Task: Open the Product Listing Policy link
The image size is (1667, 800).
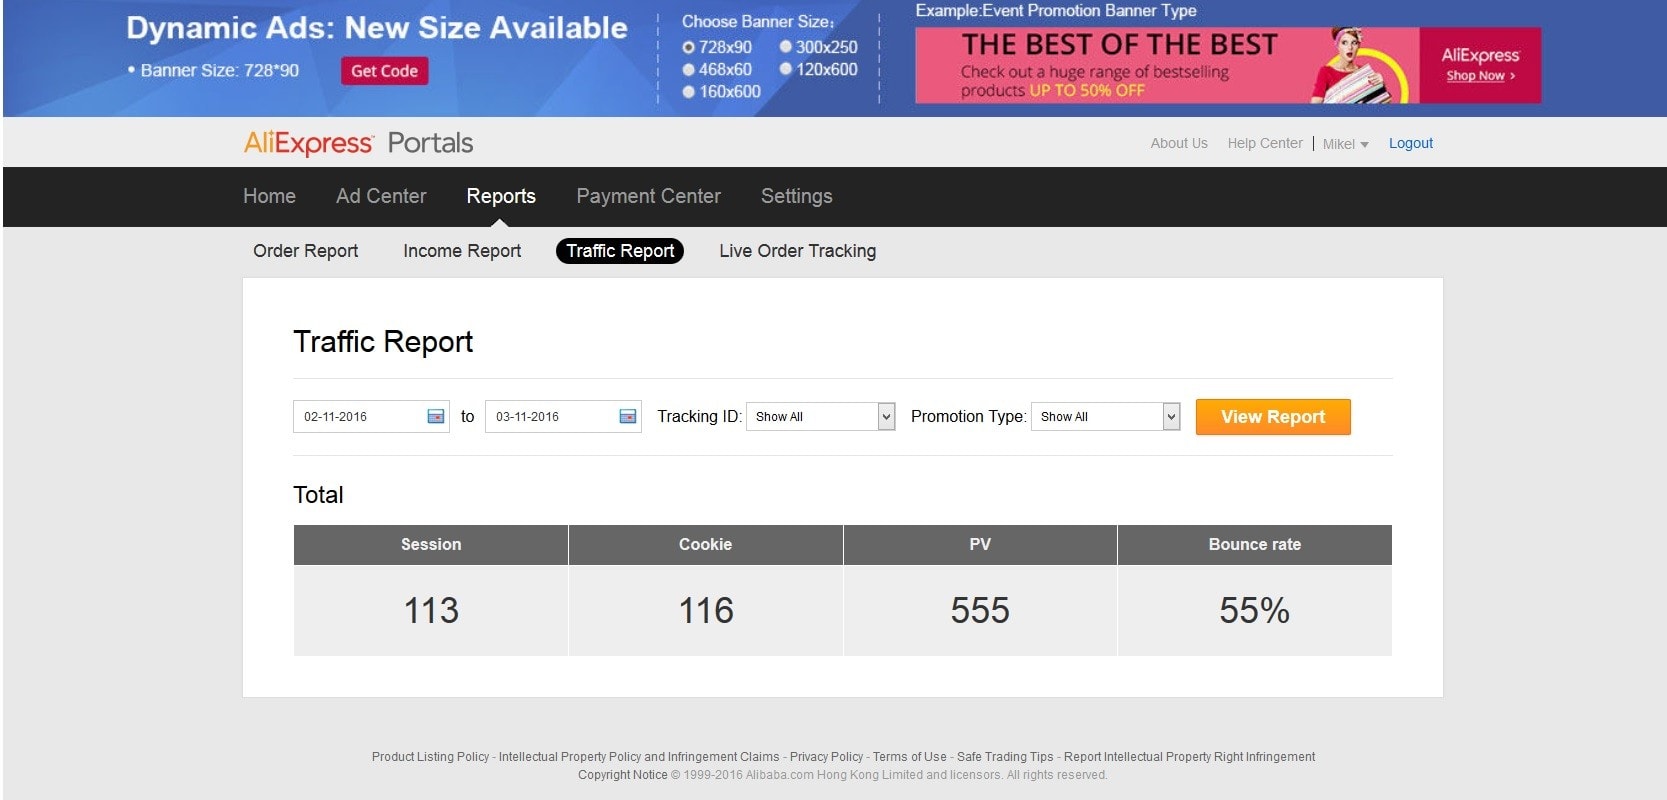Action: [430, 757]
